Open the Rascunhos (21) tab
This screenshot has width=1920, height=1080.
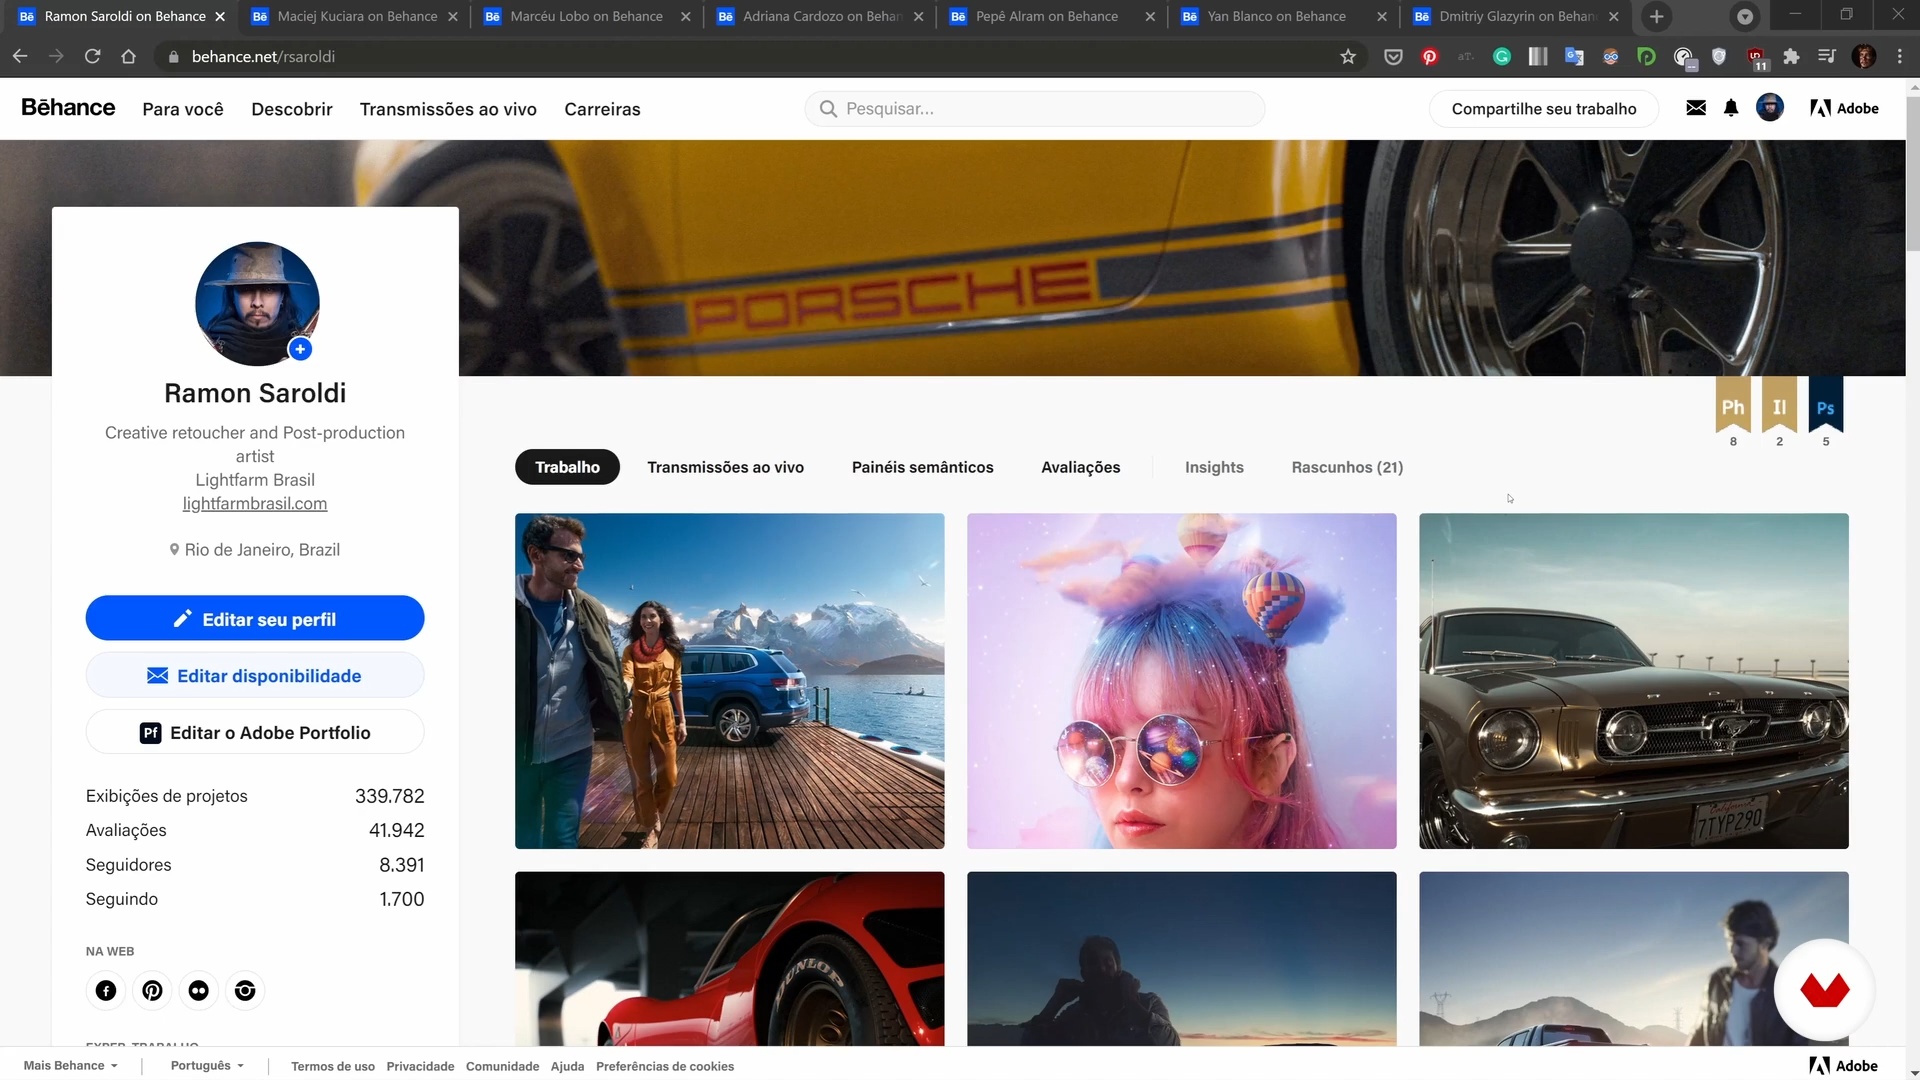[1347, 467]
